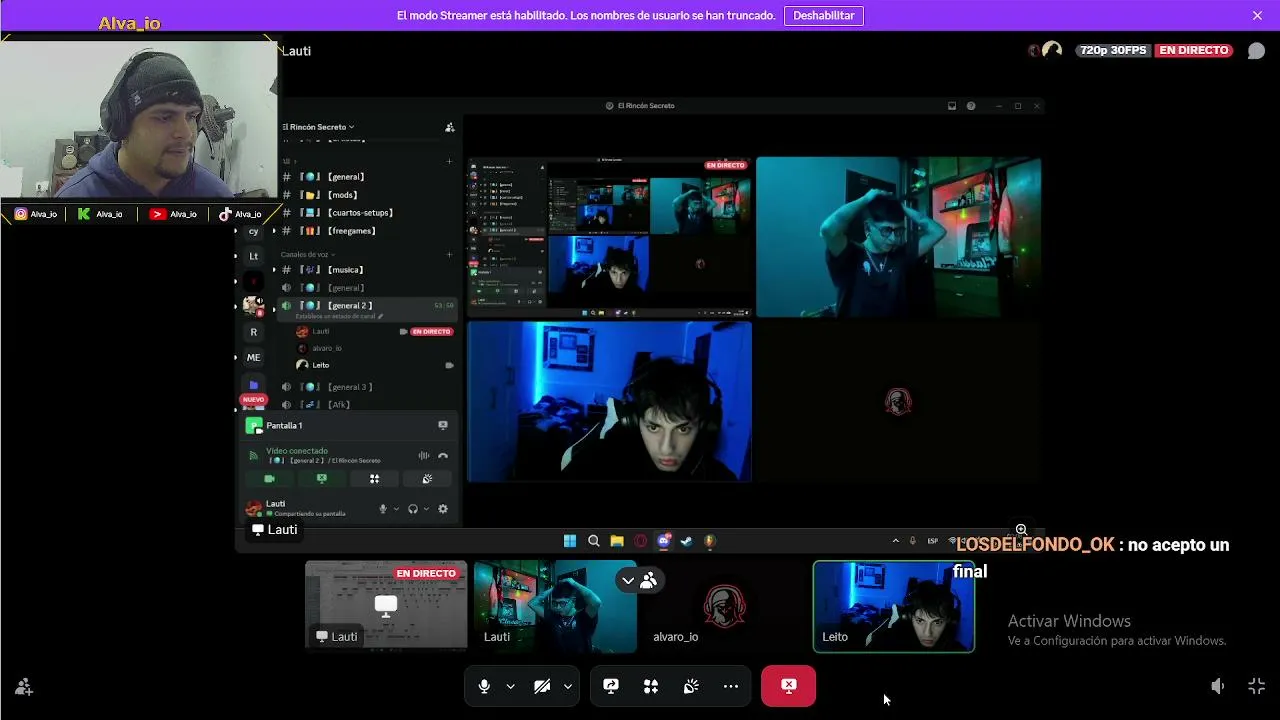
Task: Open the soundboard button in the call bar
Action: tap(691, 686)
